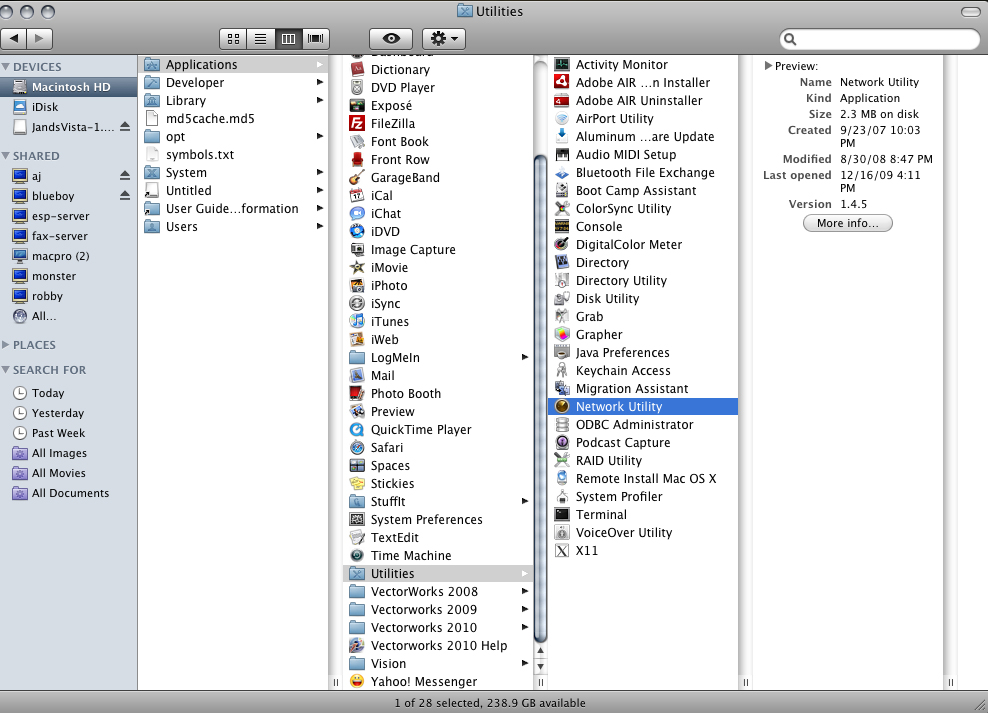The width and height of the screenshot is (988, 713).
Task: Select Macintosh HD in the sidebar
Action: click(x=70, y=87)
